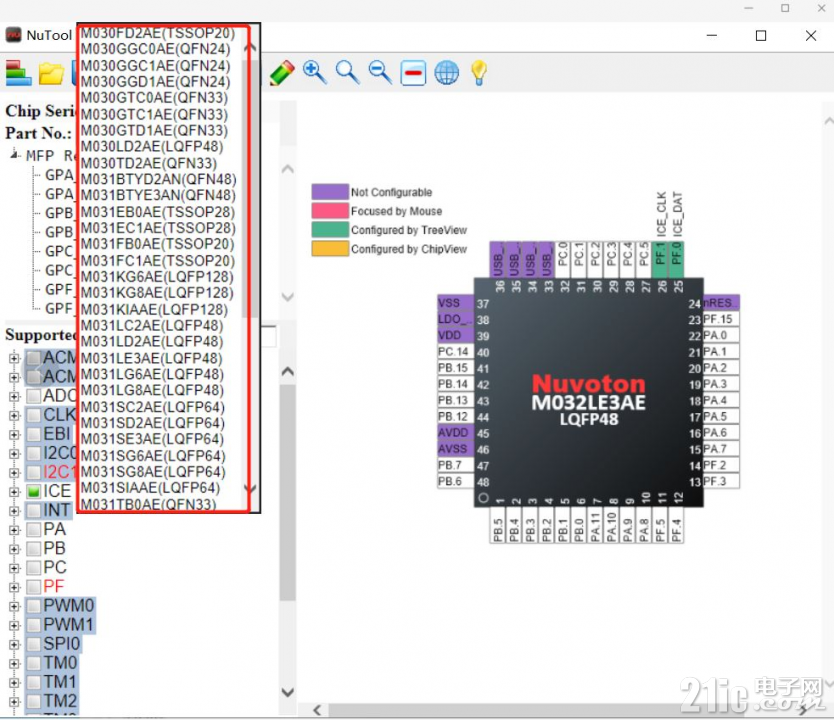This screenshot has height=720, width=834.
Task: Enable the SPI0 module checkbox
Action: pos(34,644)
